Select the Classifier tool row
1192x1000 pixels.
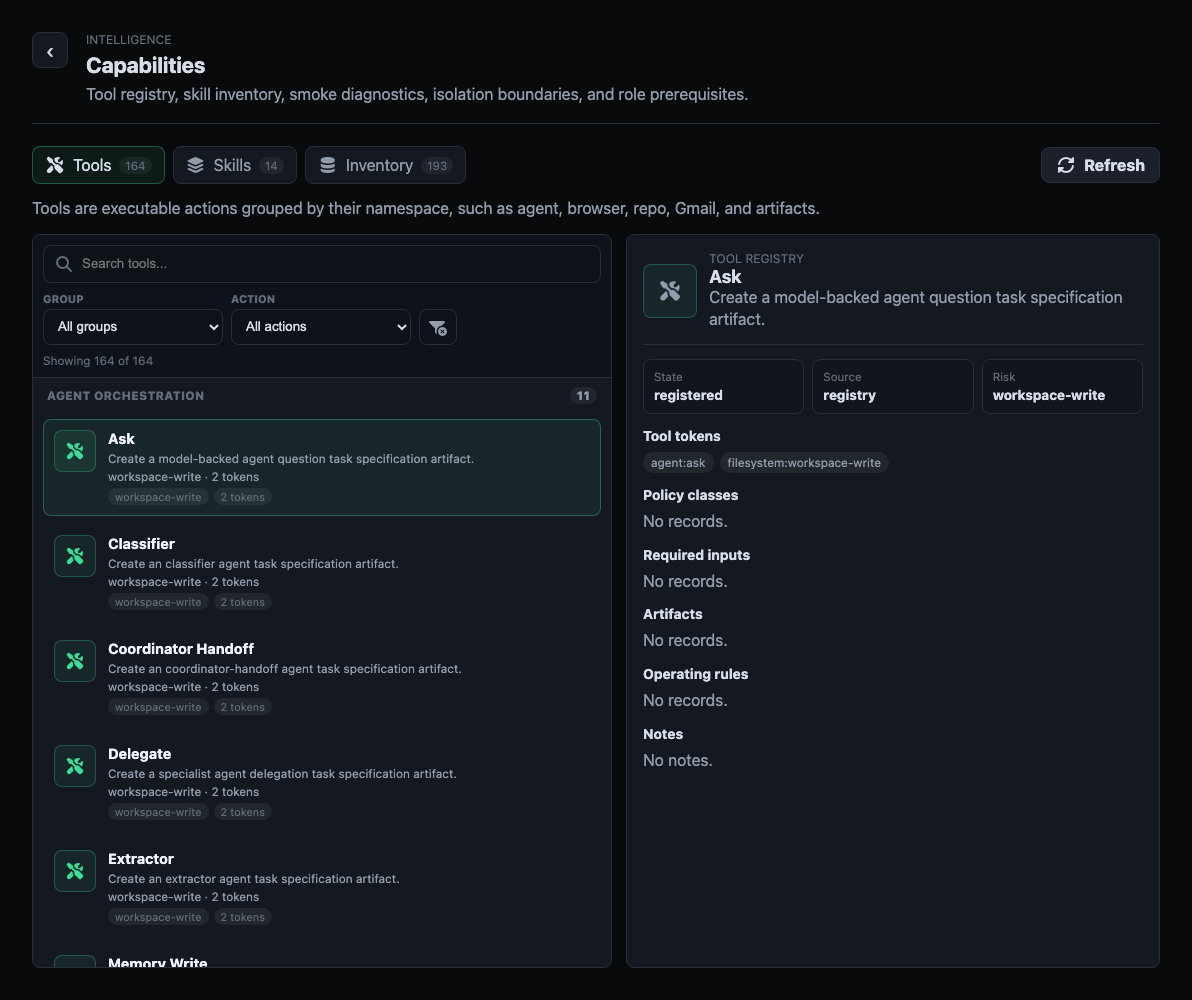(322, 573)
